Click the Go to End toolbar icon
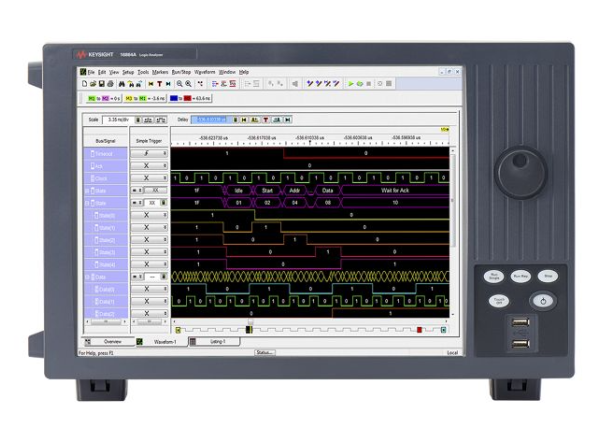The width and height of the screenshot is (606, 424). coord(168,84)
